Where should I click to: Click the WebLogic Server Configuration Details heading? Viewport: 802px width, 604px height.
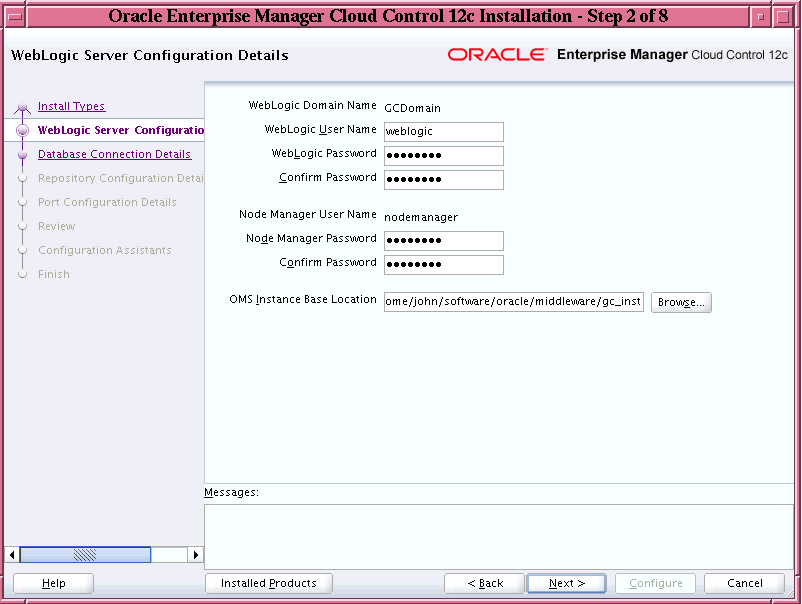(x=150, y=55)
